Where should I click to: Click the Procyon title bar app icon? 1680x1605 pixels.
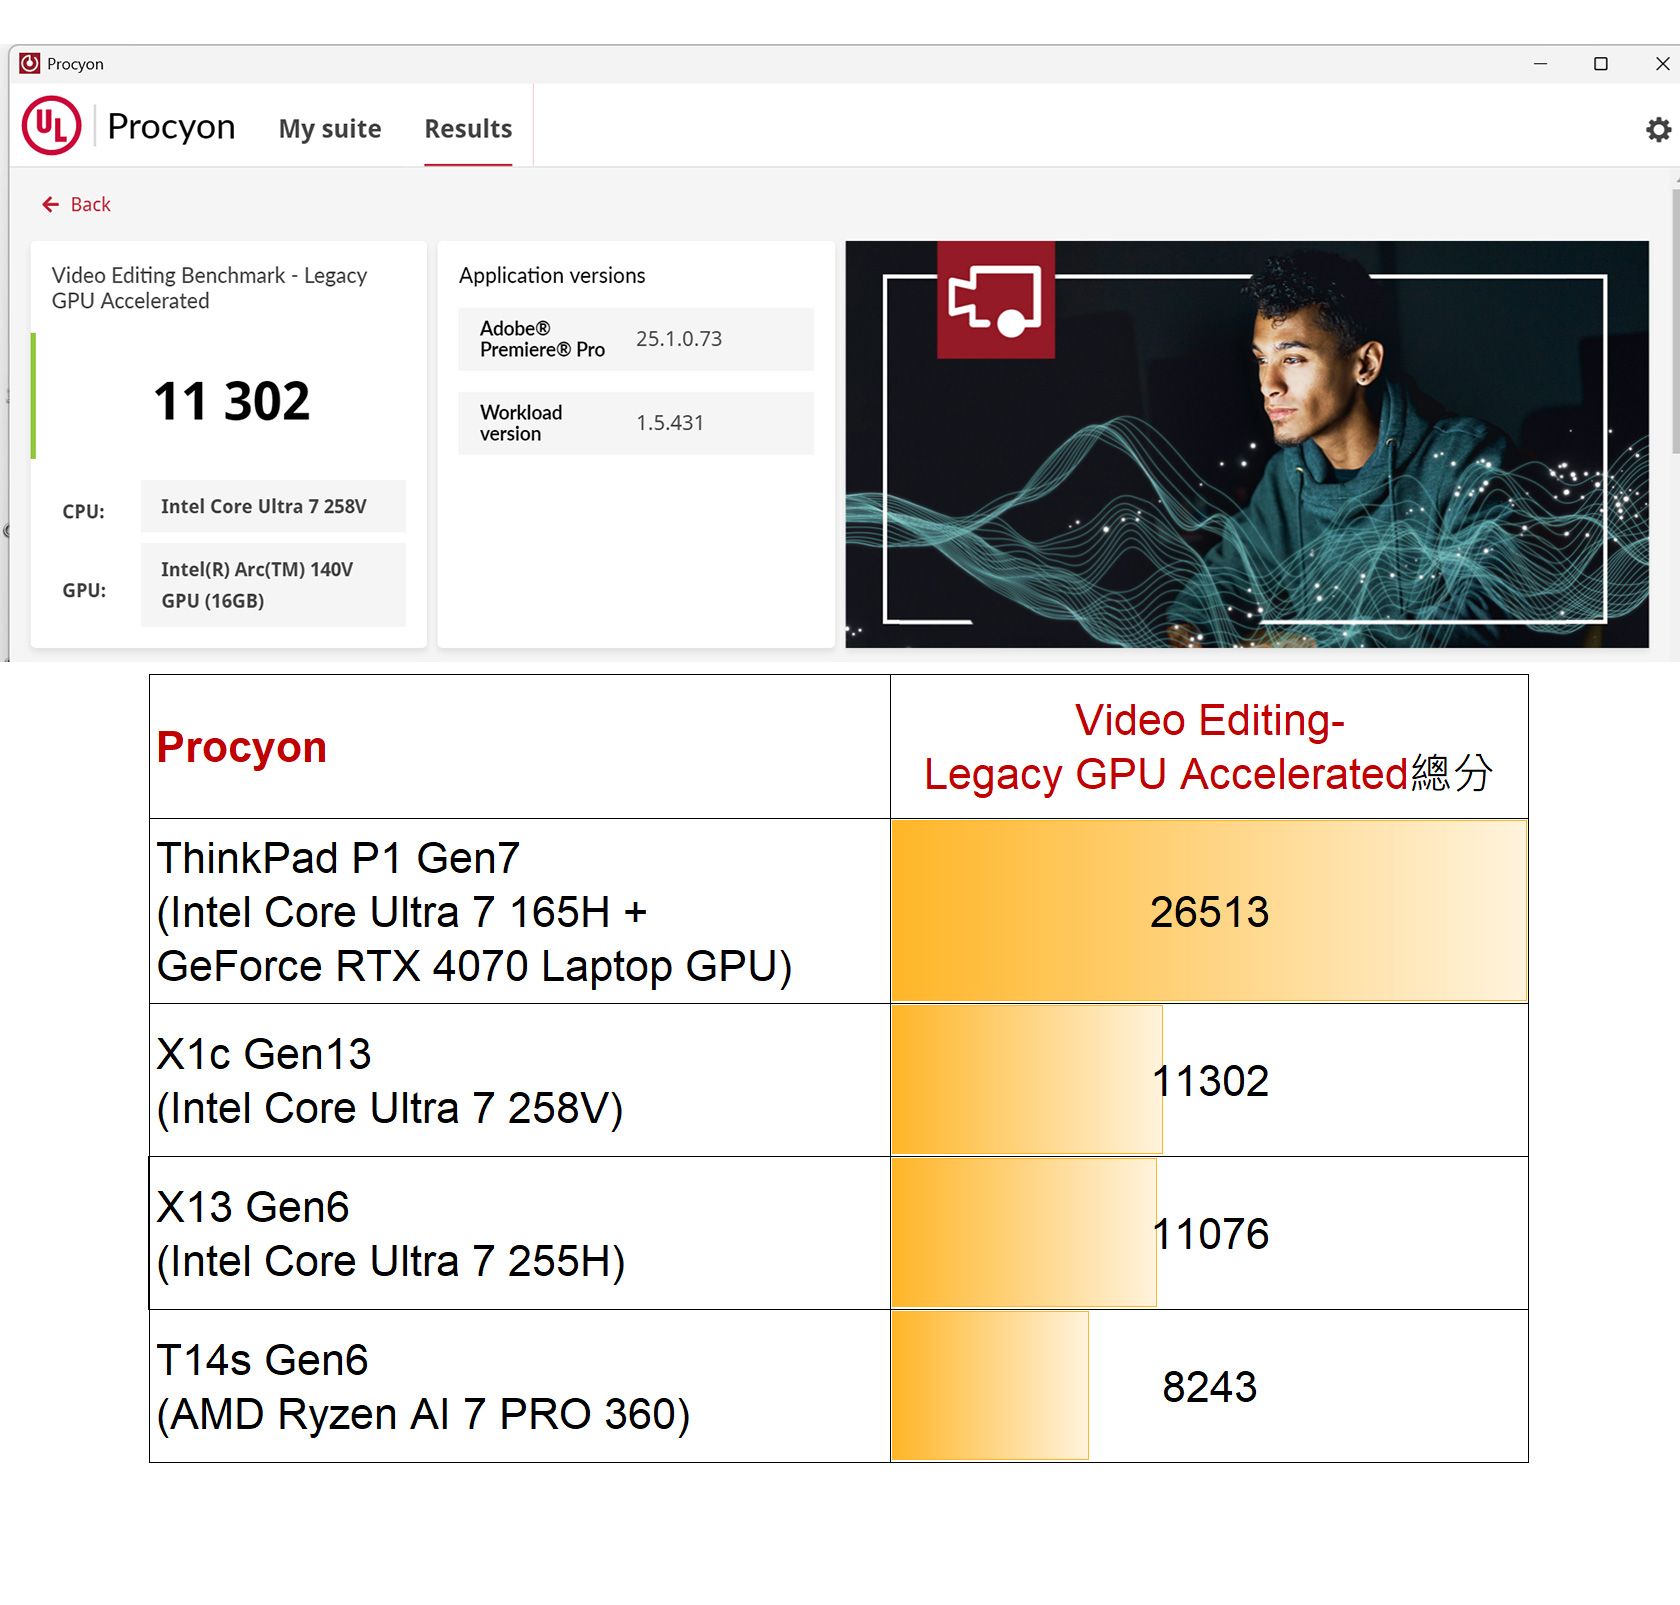point(30,64)
